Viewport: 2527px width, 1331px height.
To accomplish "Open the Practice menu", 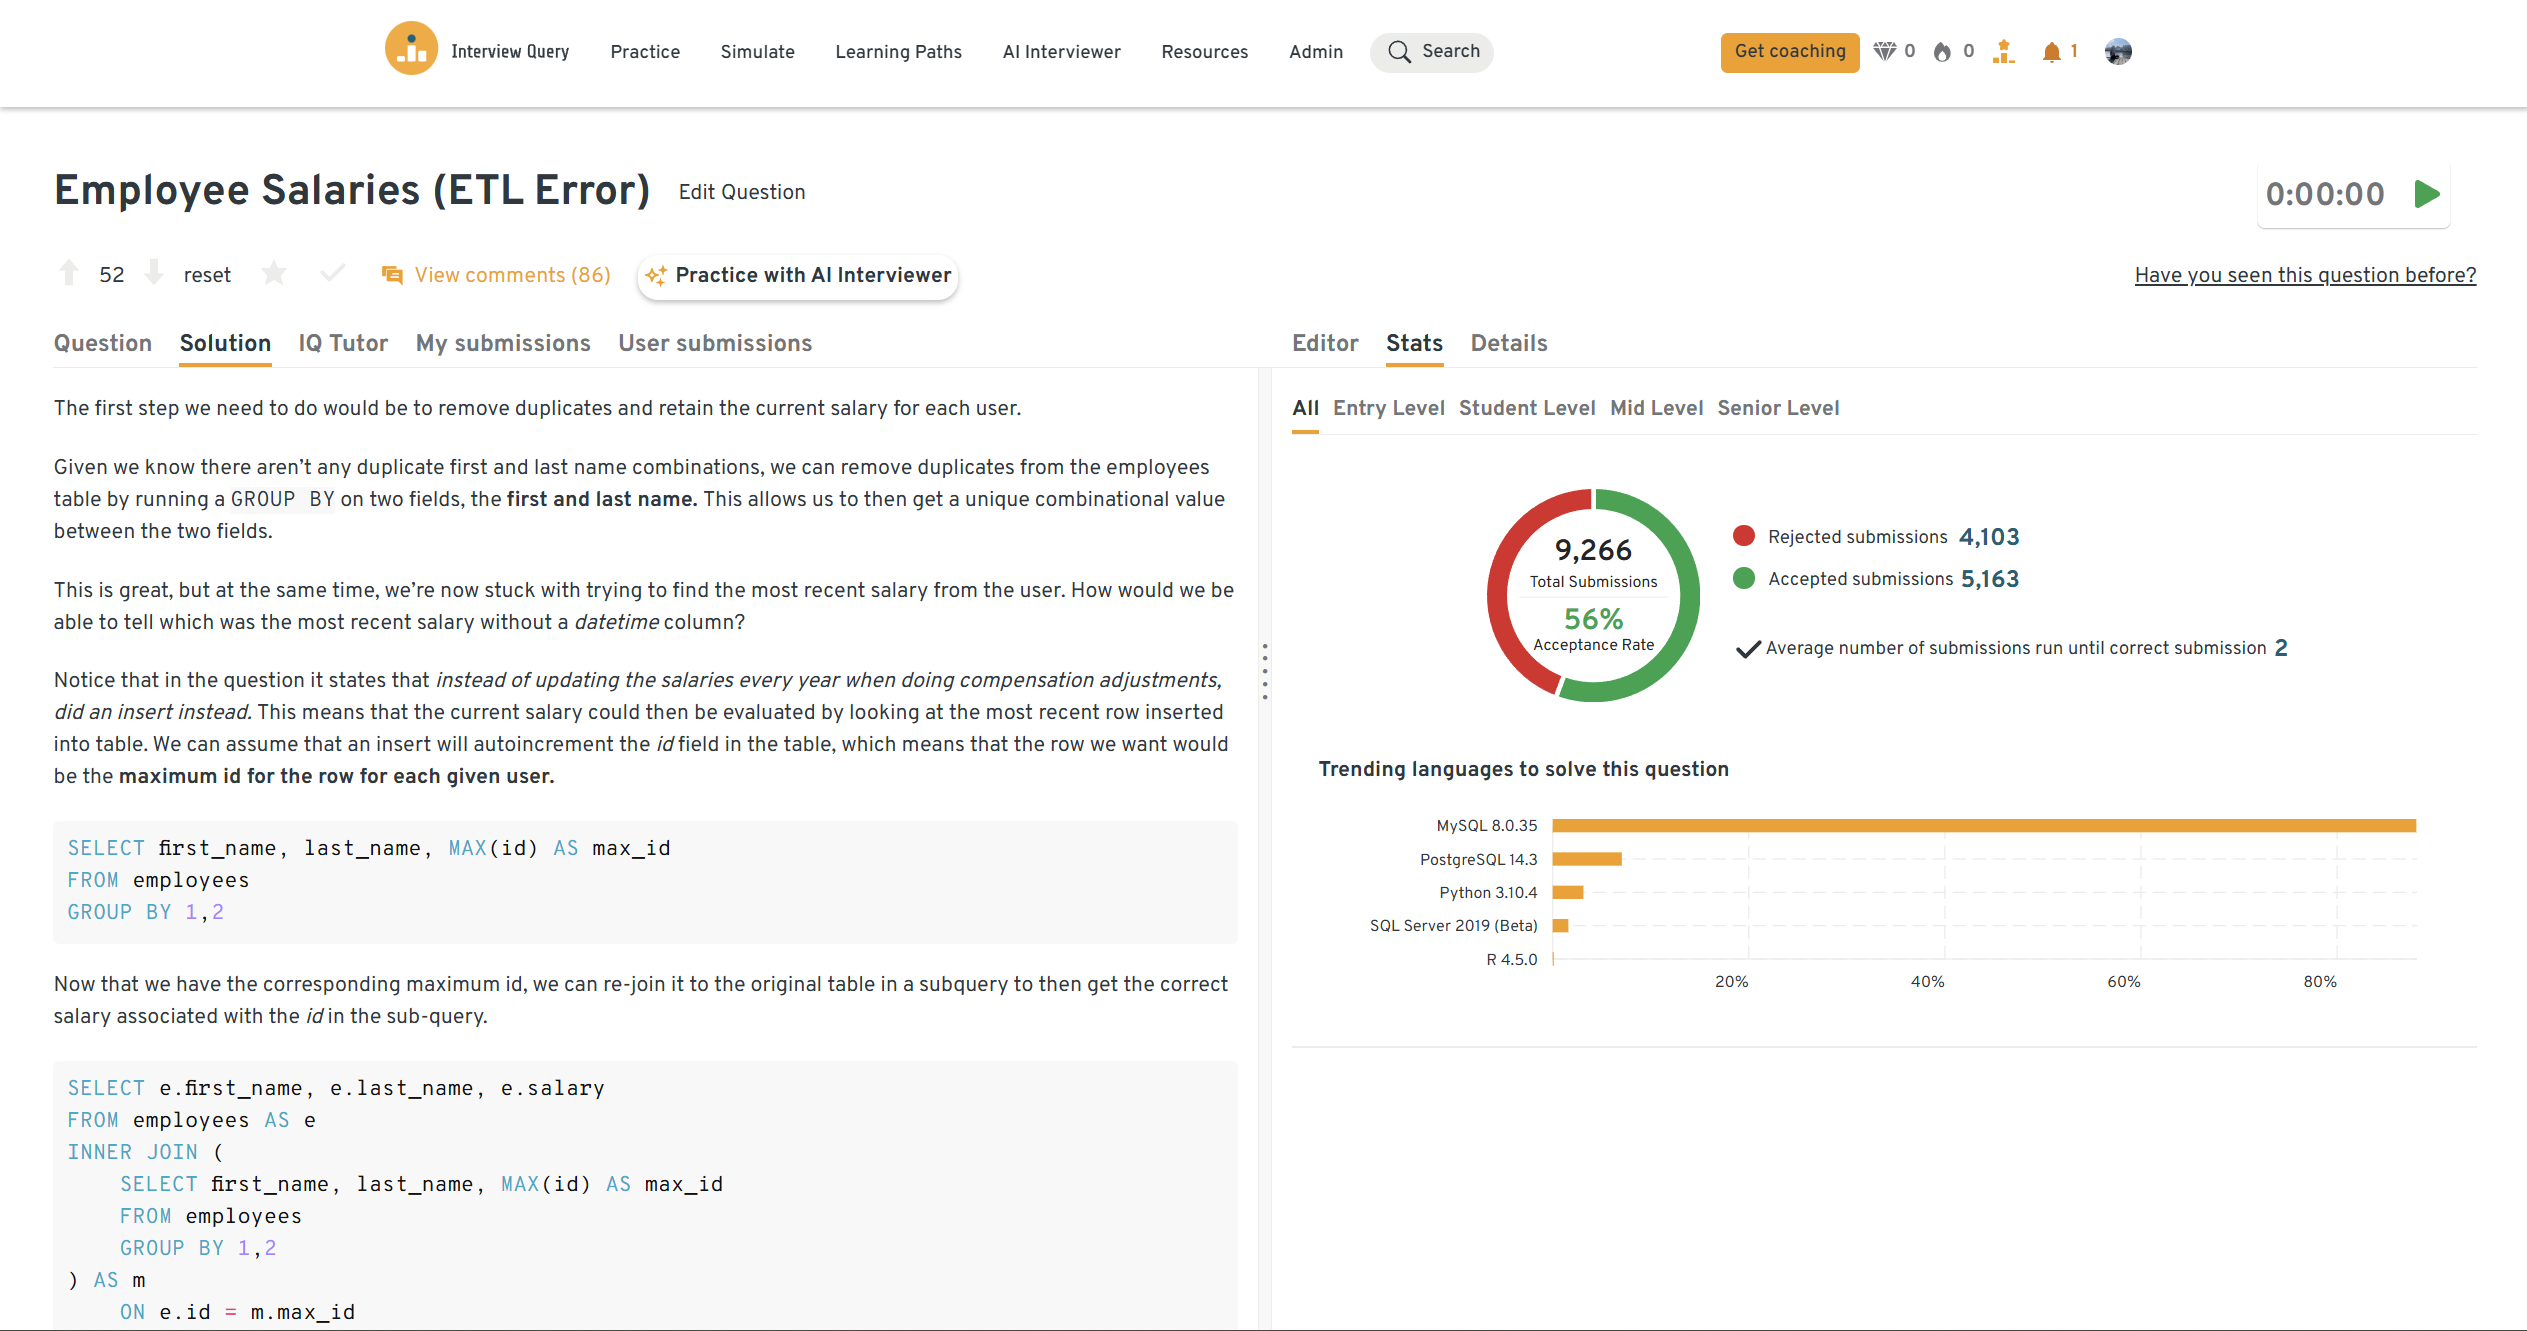I will click(645, 52).
